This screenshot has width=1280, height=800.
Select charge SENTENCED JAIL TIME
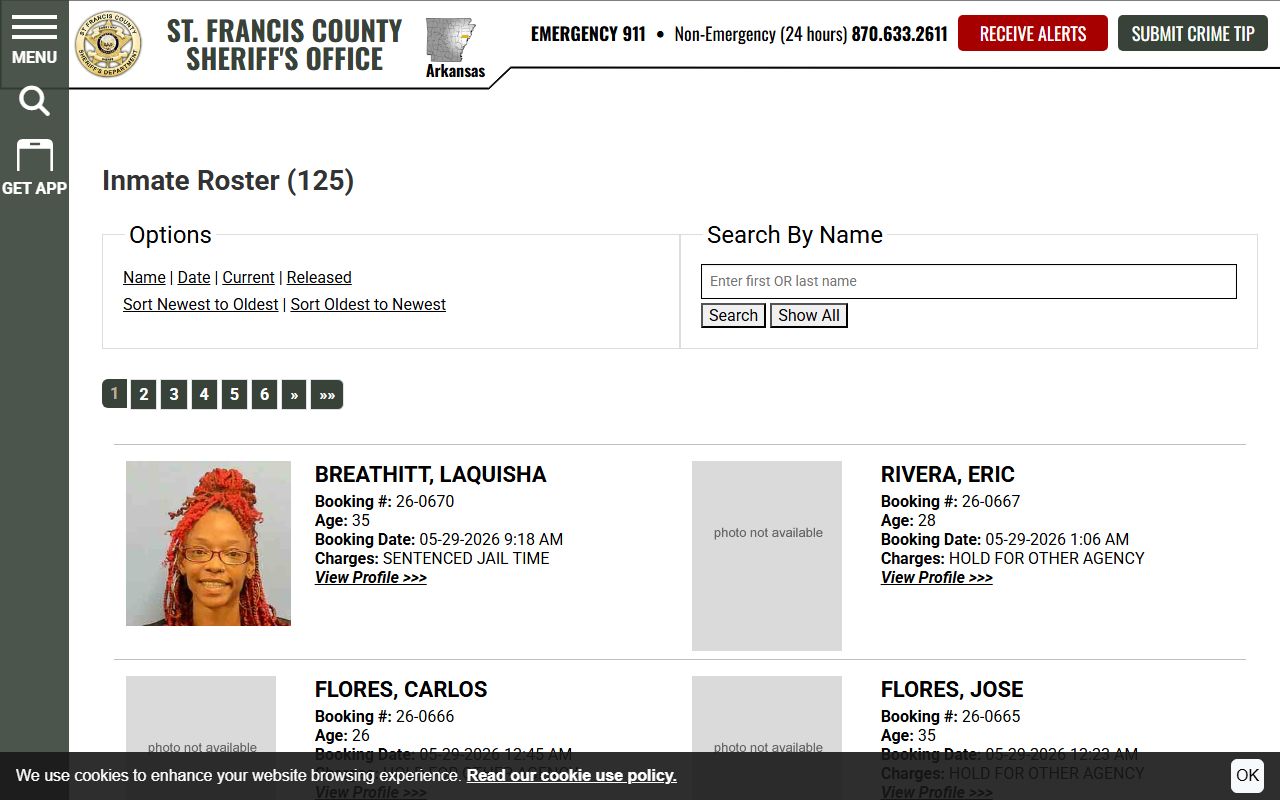[x=466, y=558]
